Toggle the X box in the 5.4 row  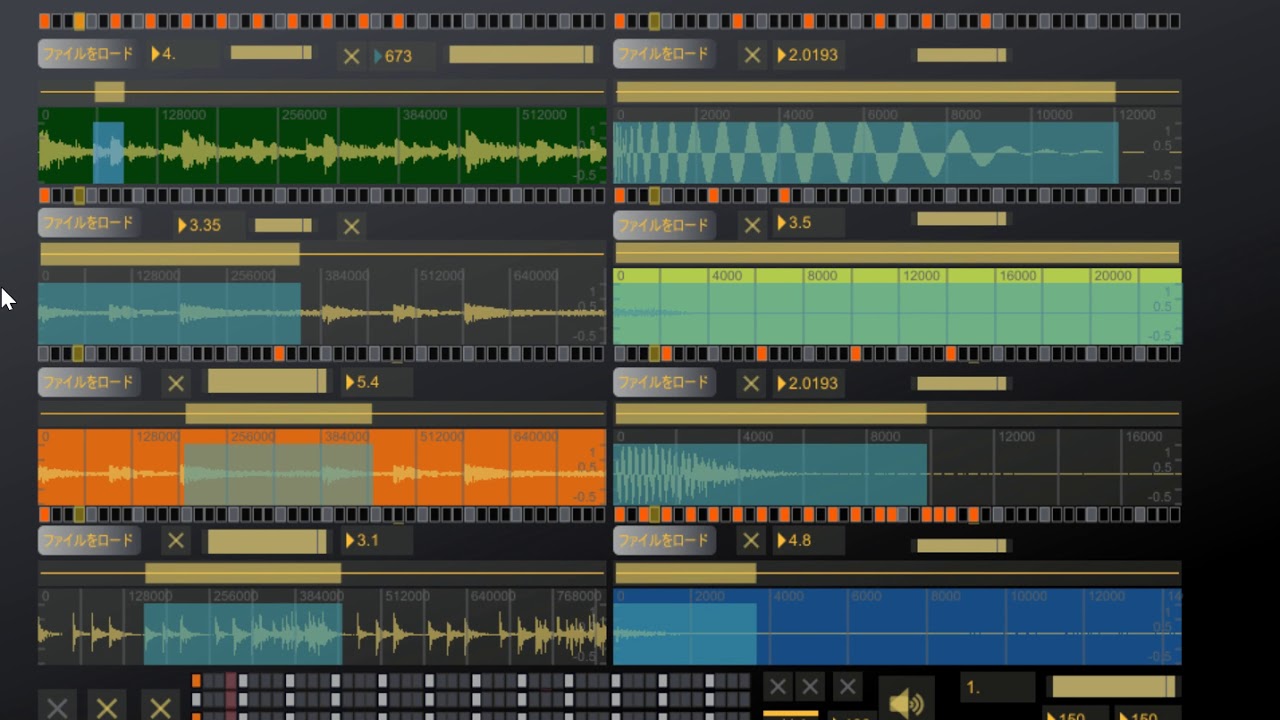pyautogui.click(x=176, y=382)
